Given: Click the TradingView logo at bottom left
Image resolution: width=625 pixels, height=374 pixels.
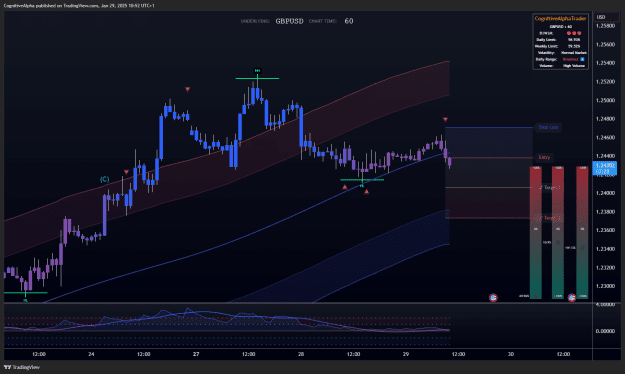Looking at the screenshot, I should pyautogui.click(x=22, y=367).
